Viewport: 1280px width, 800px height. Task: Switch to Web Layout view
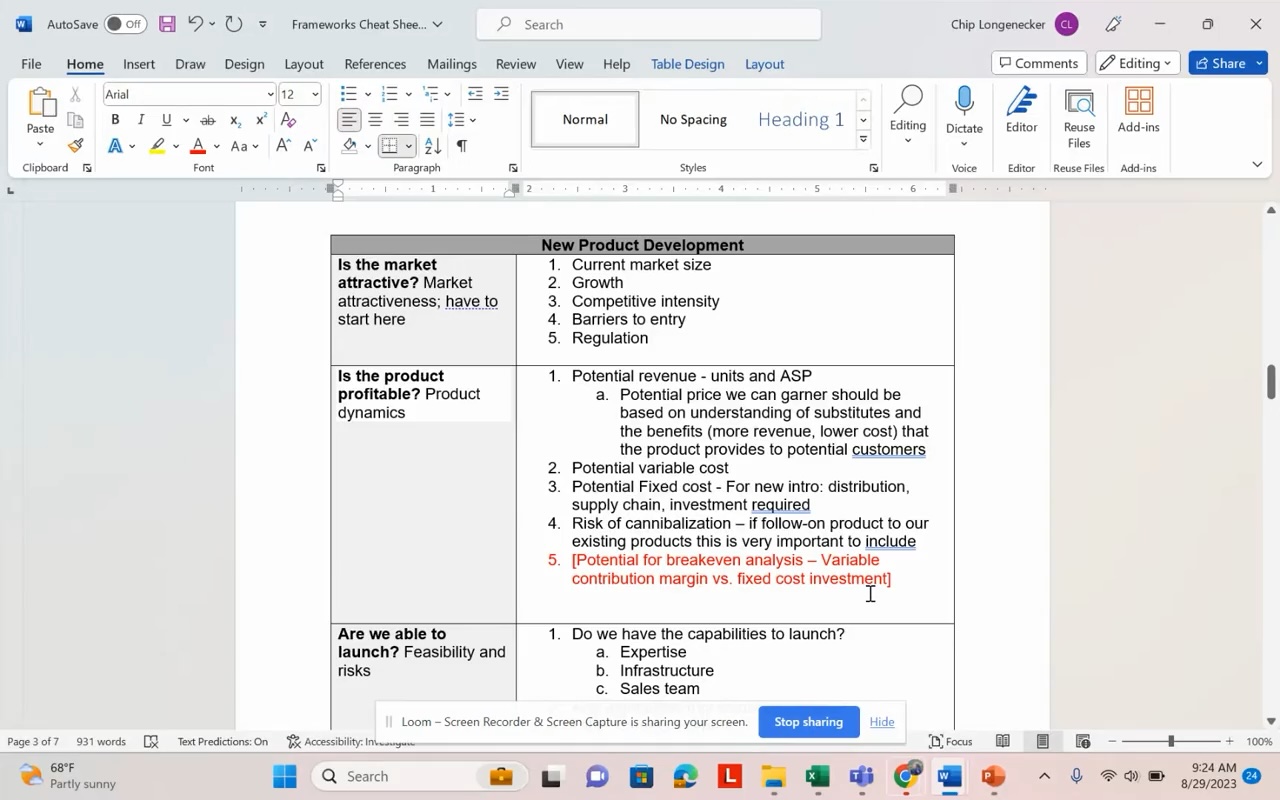(1082, 741)
